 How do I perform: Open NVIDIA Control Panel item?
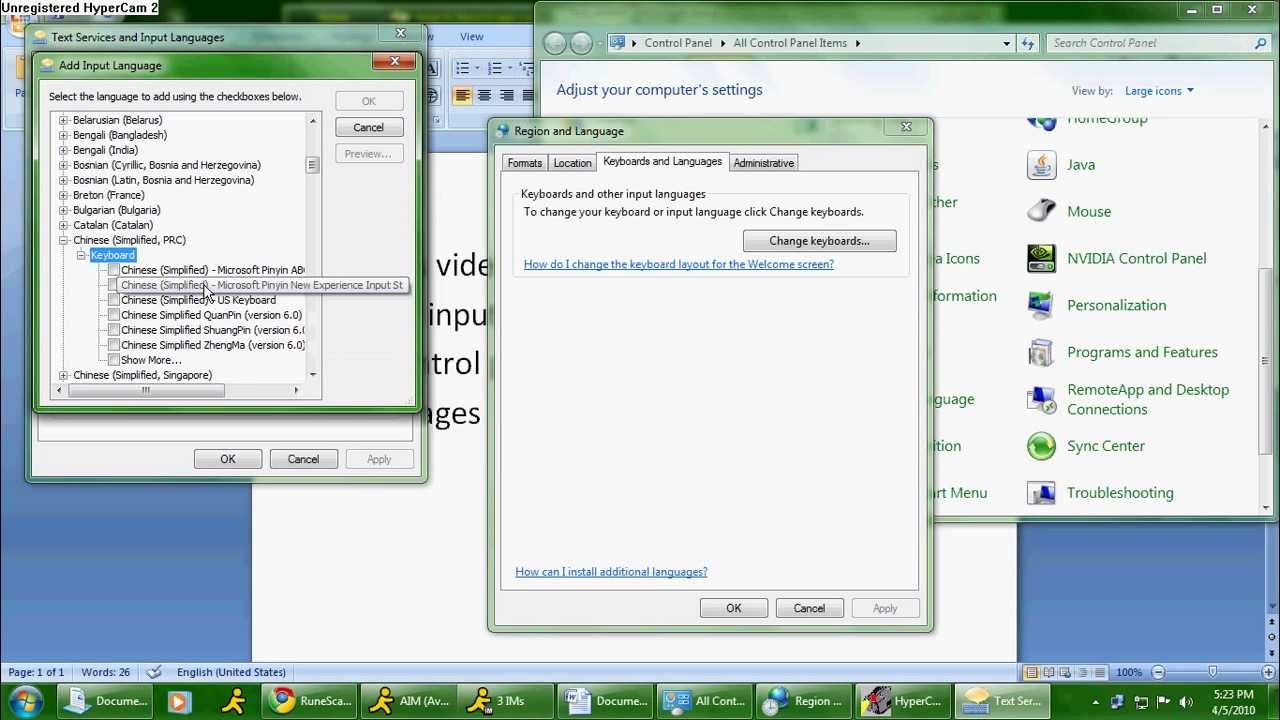[x=1117, y=258]
